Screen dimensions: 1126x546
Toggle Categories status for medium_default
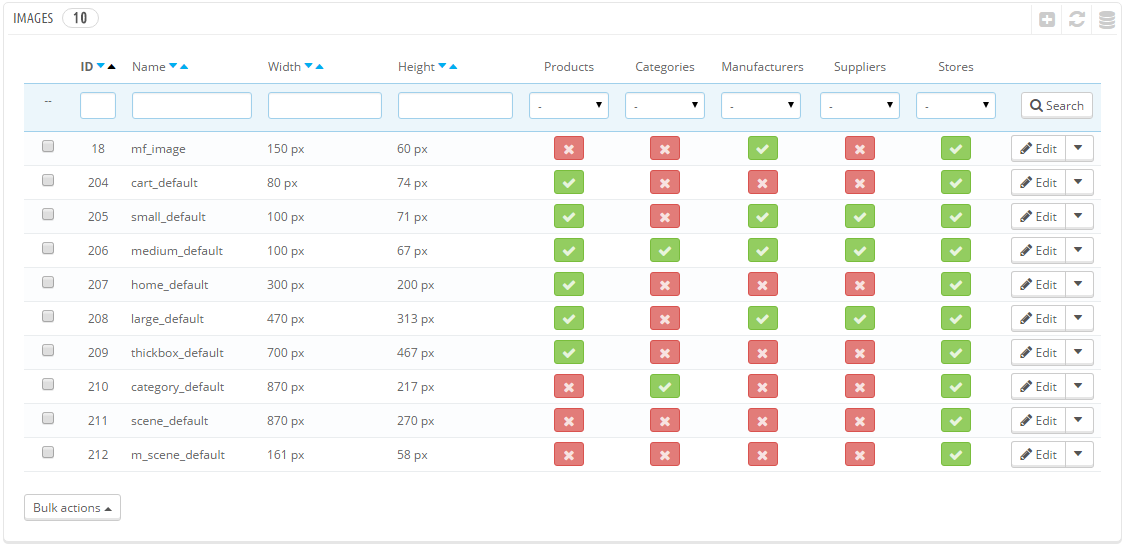tap(665, 251)
